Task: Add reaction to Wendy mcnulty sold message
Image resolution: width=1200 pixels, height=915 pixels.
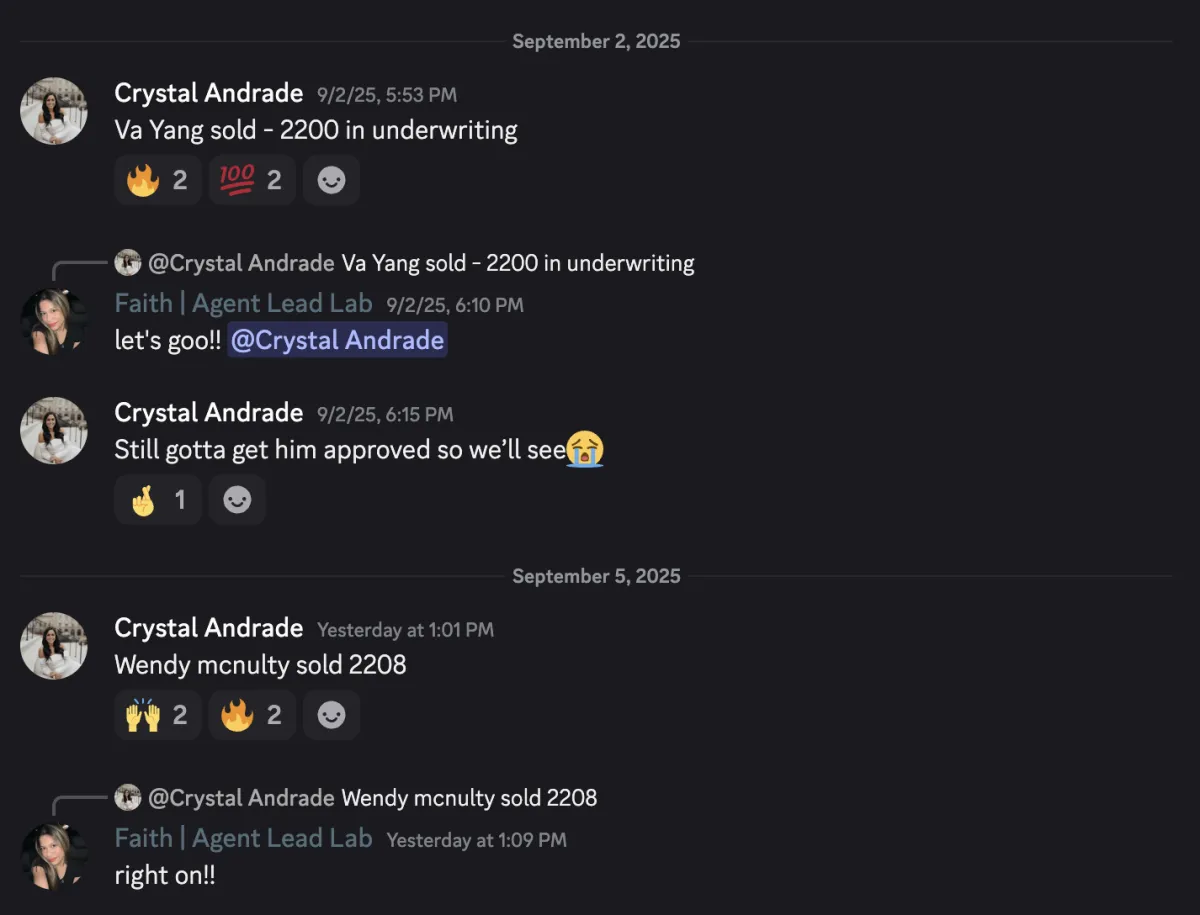Action: pos(331,715)
